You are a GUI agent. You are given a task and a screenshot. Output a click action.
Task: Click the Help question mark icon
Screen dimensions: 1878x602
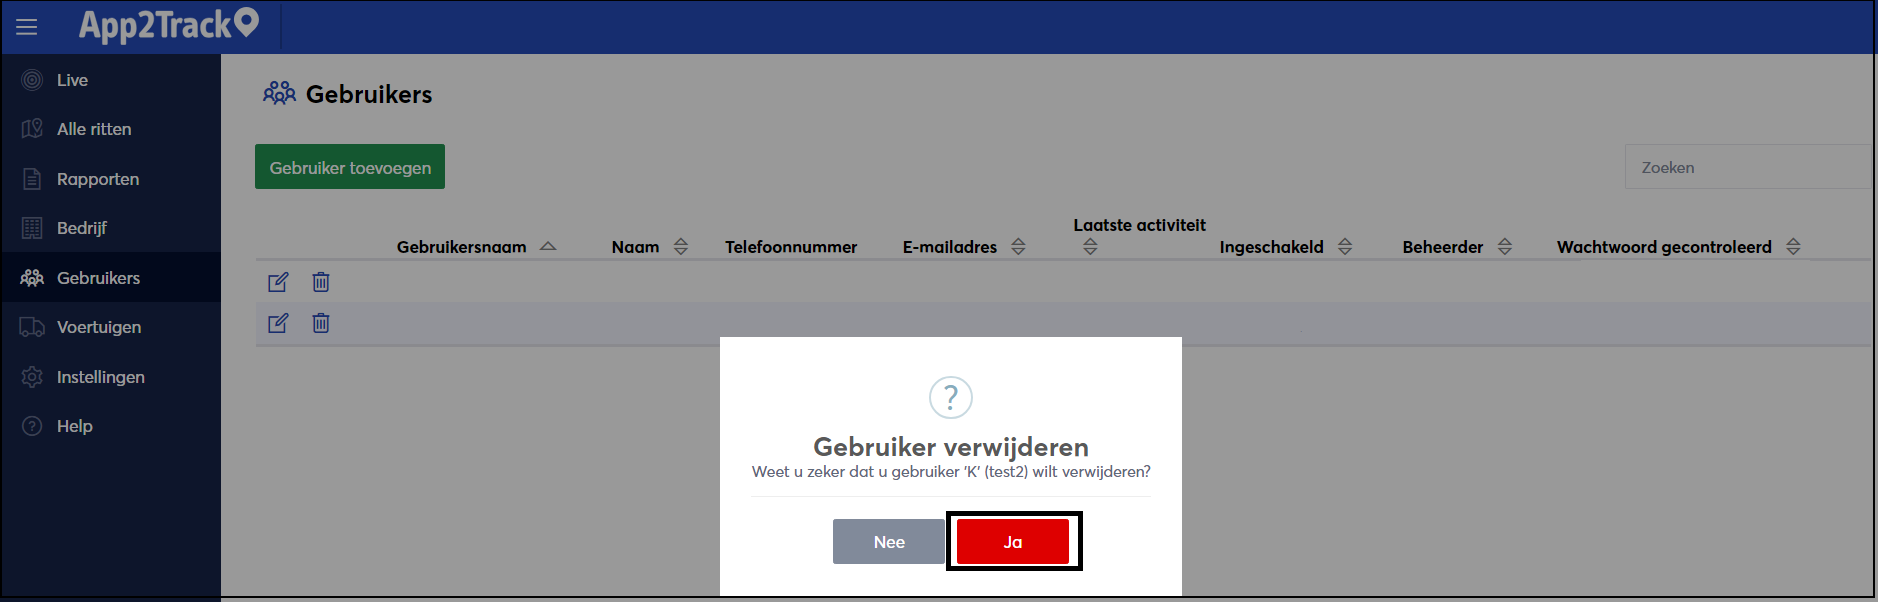(32, 426)
